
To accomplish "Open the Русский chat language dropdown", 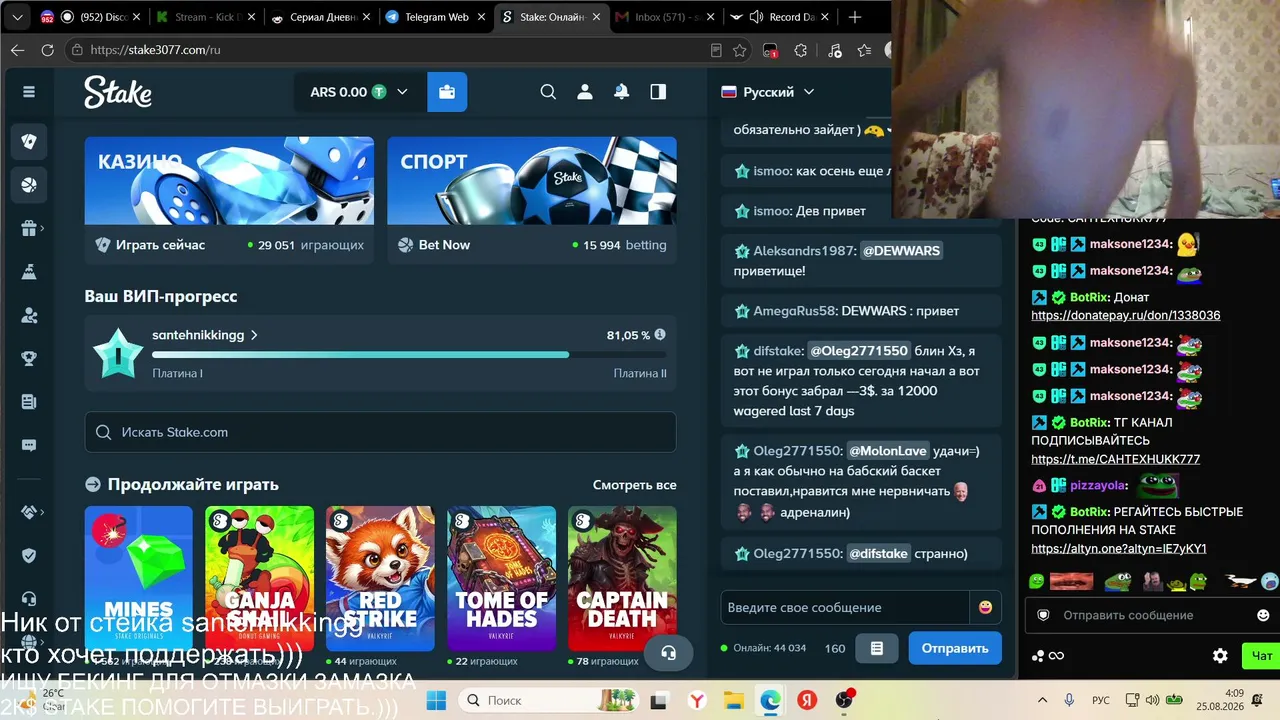I will pos(768,92).
